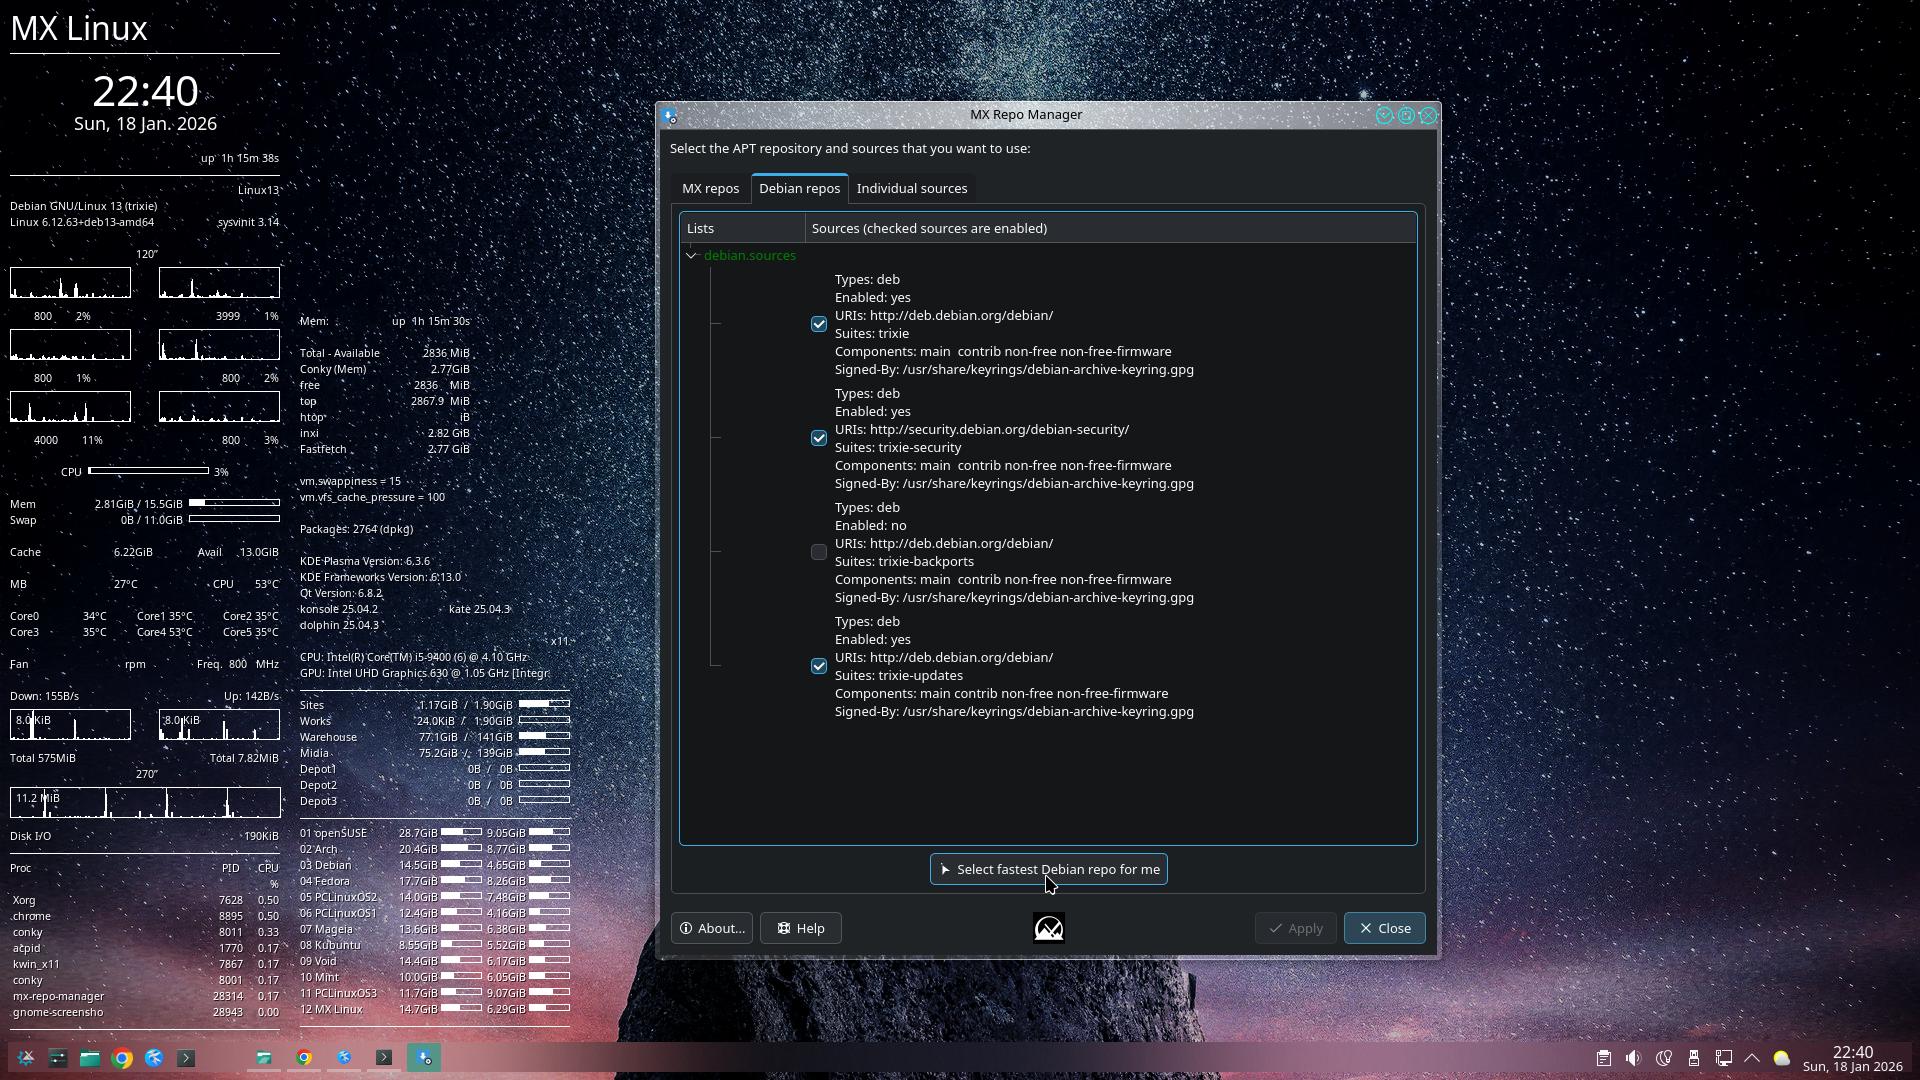
Task: Collapse the debian.sources tree node
Action: 691,256
